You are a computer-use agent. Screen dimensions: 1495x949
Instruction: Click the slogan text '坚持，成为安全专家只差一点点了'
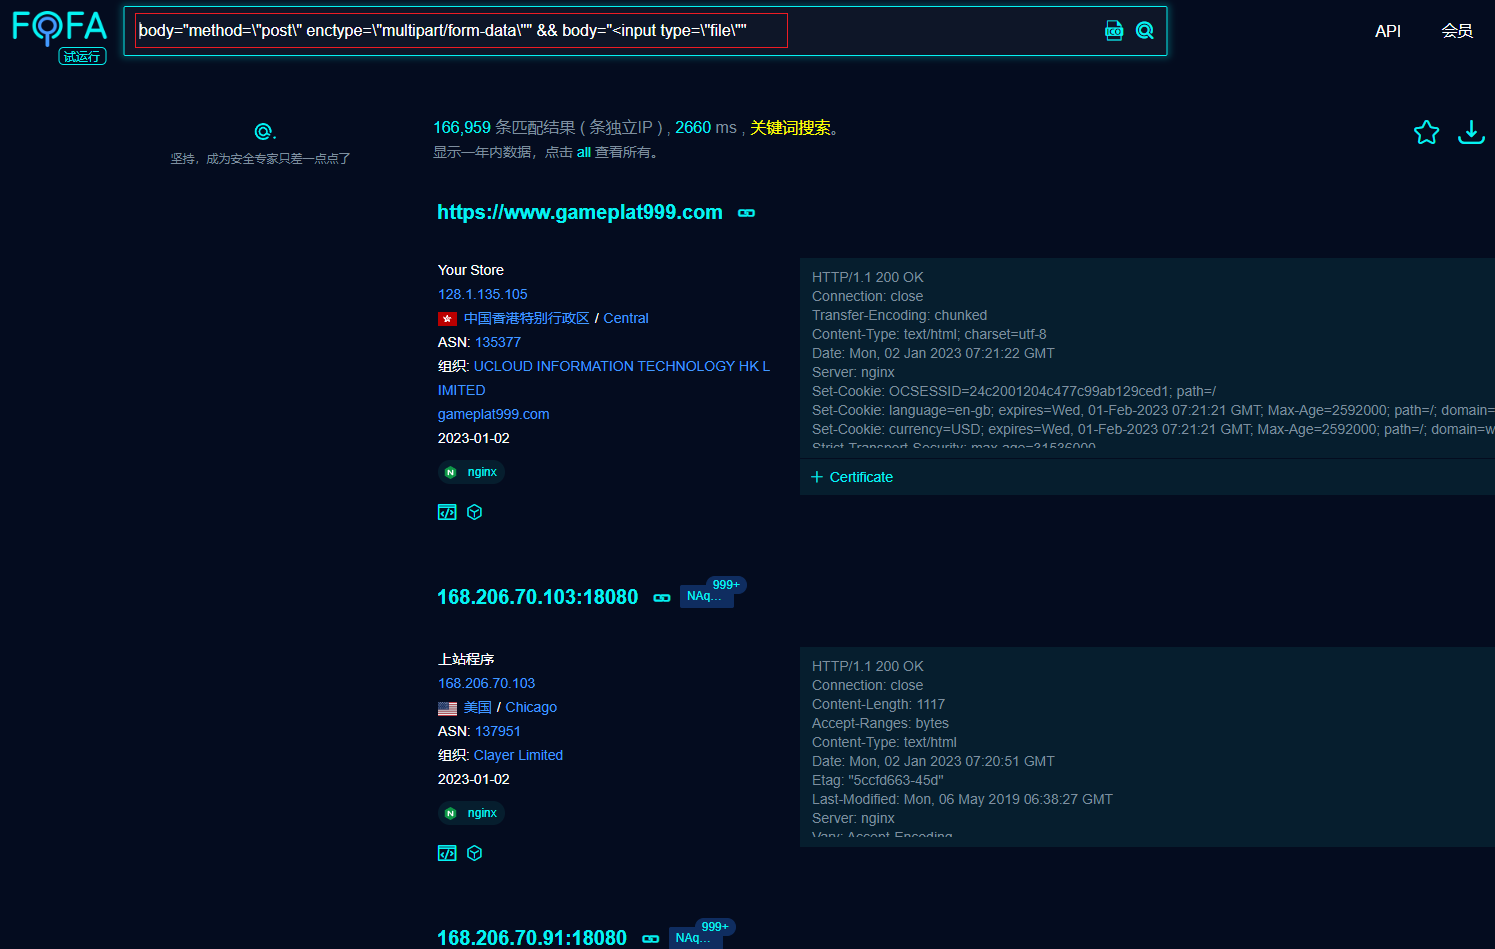[x=260, y=159]
